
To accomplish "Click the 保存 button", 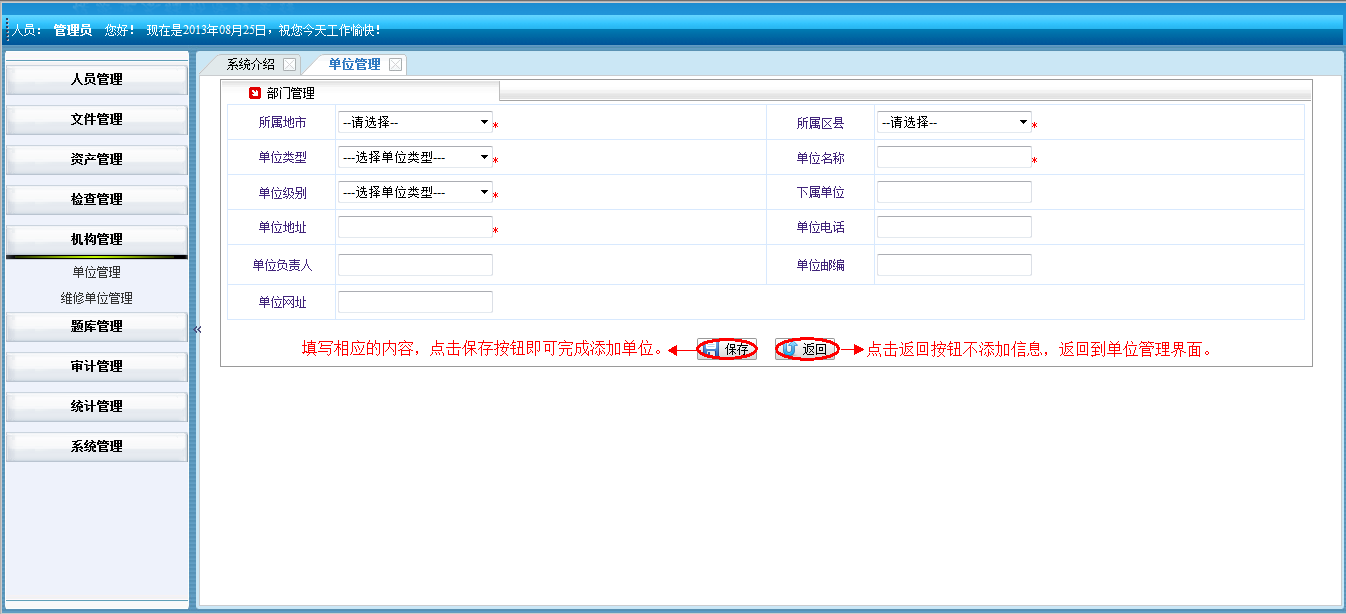I will [727, 349].
